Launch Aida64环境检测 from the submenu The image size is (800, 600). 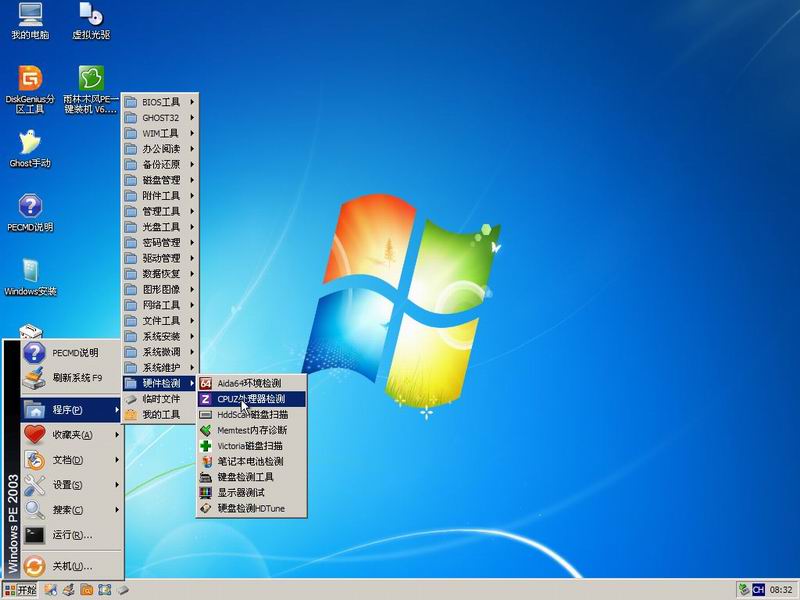(252, 383)
